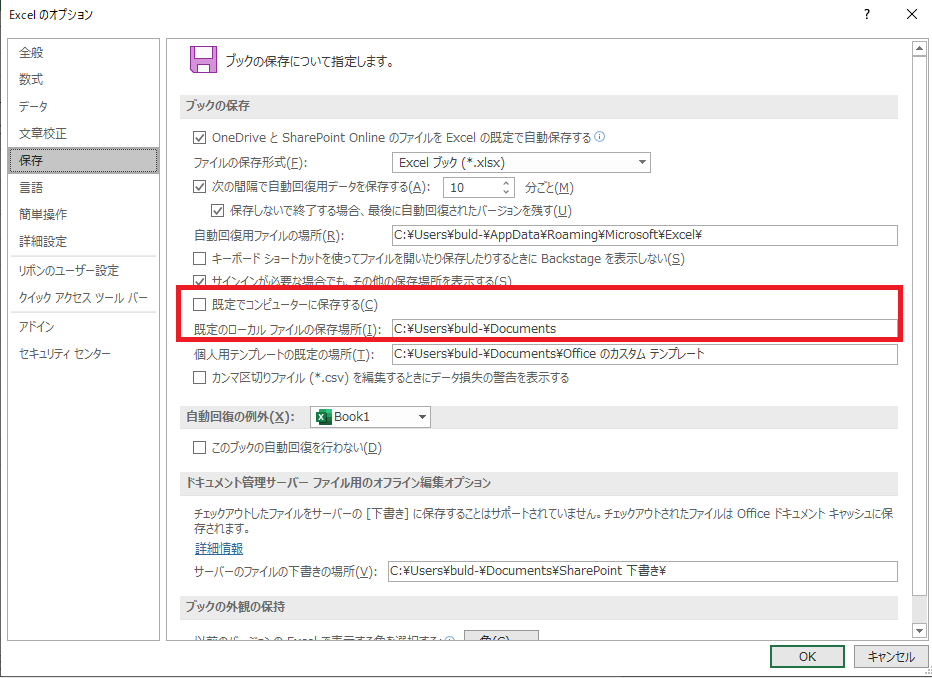This screenshot has height=678, width=932.
Task: Toggle 次の間隔で自動回復用データを保存する checkbox
Action: pos(200,187)
